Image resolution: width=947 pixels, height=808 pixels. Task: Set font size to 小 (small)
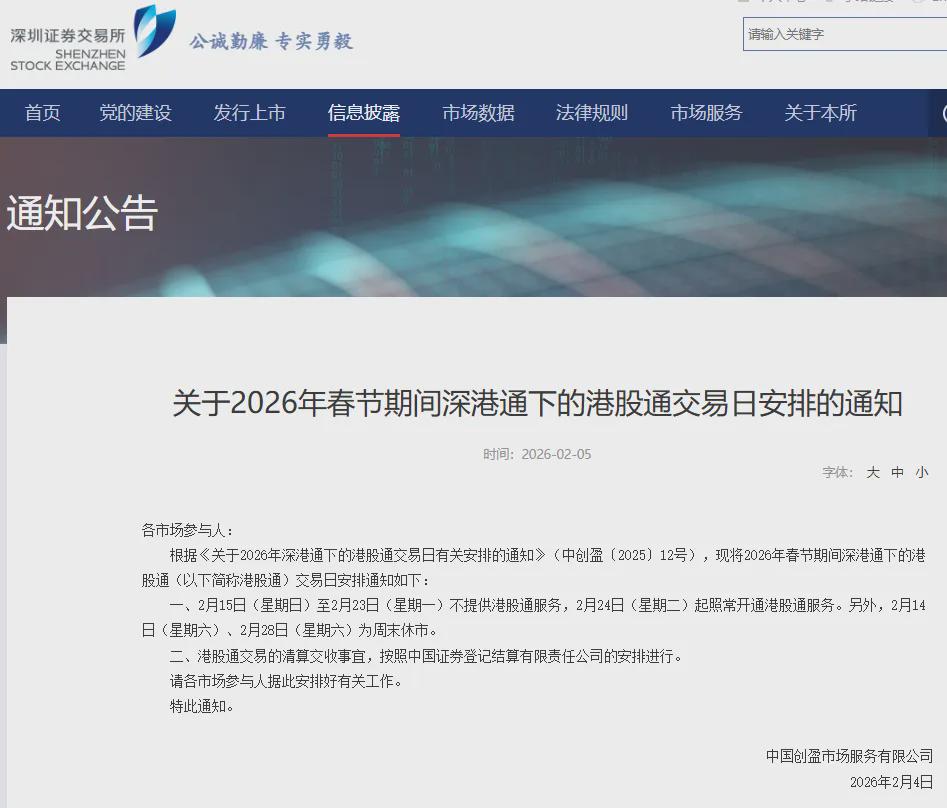click(921, 473)
